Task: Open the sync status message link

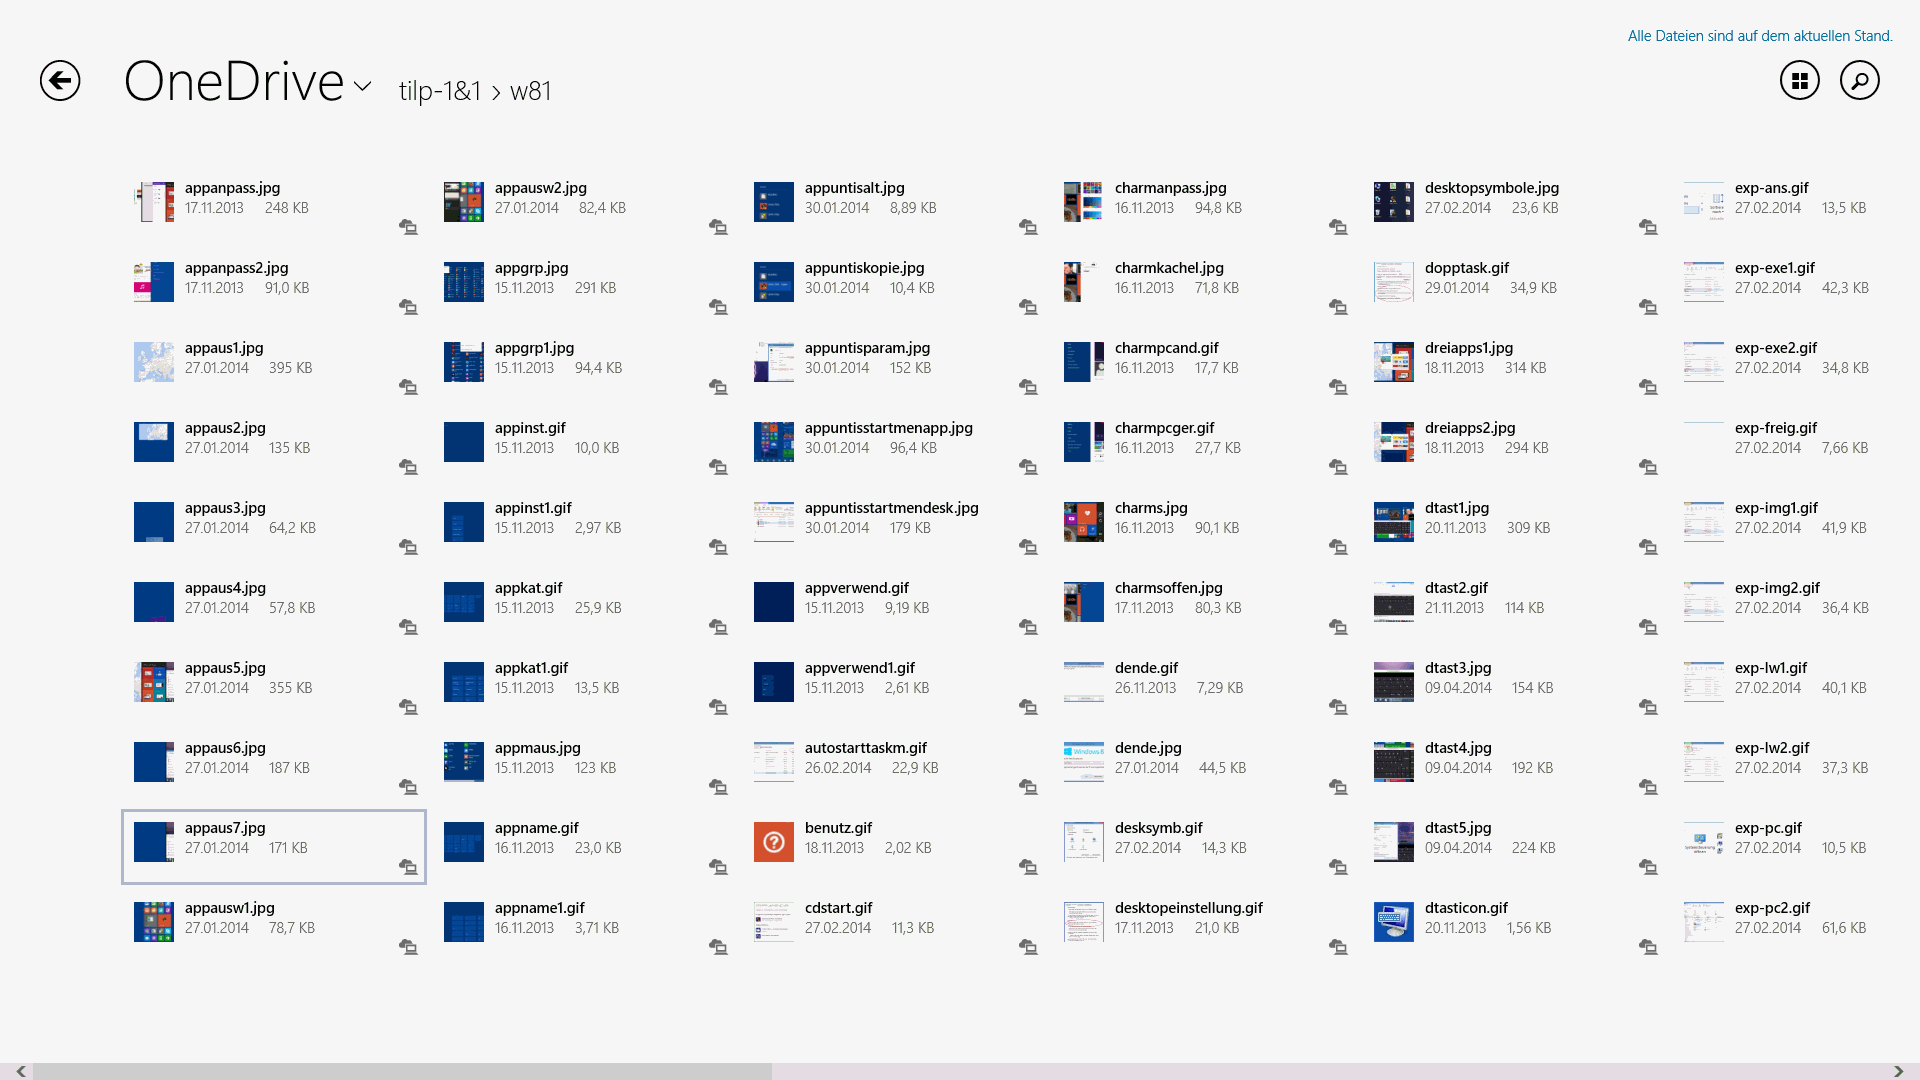Action: click(x=1759, y=36)
